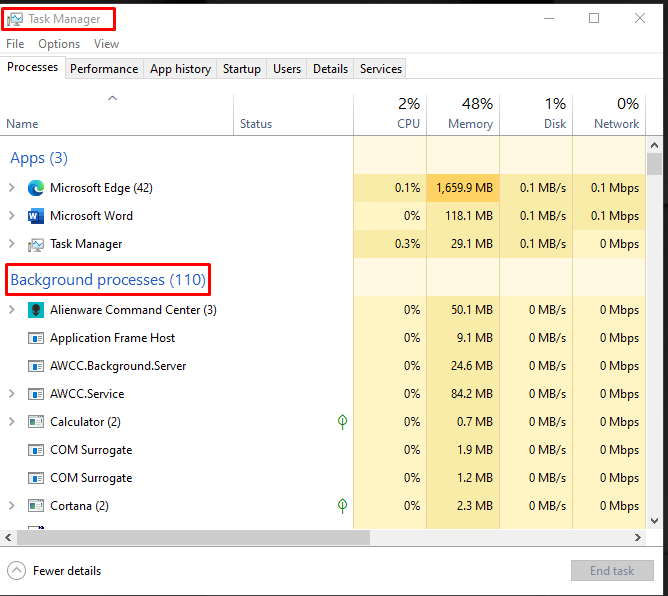This screenshot has height=596, width=668.
Task: Switch to the App history tab
Action: click(180, 69)
